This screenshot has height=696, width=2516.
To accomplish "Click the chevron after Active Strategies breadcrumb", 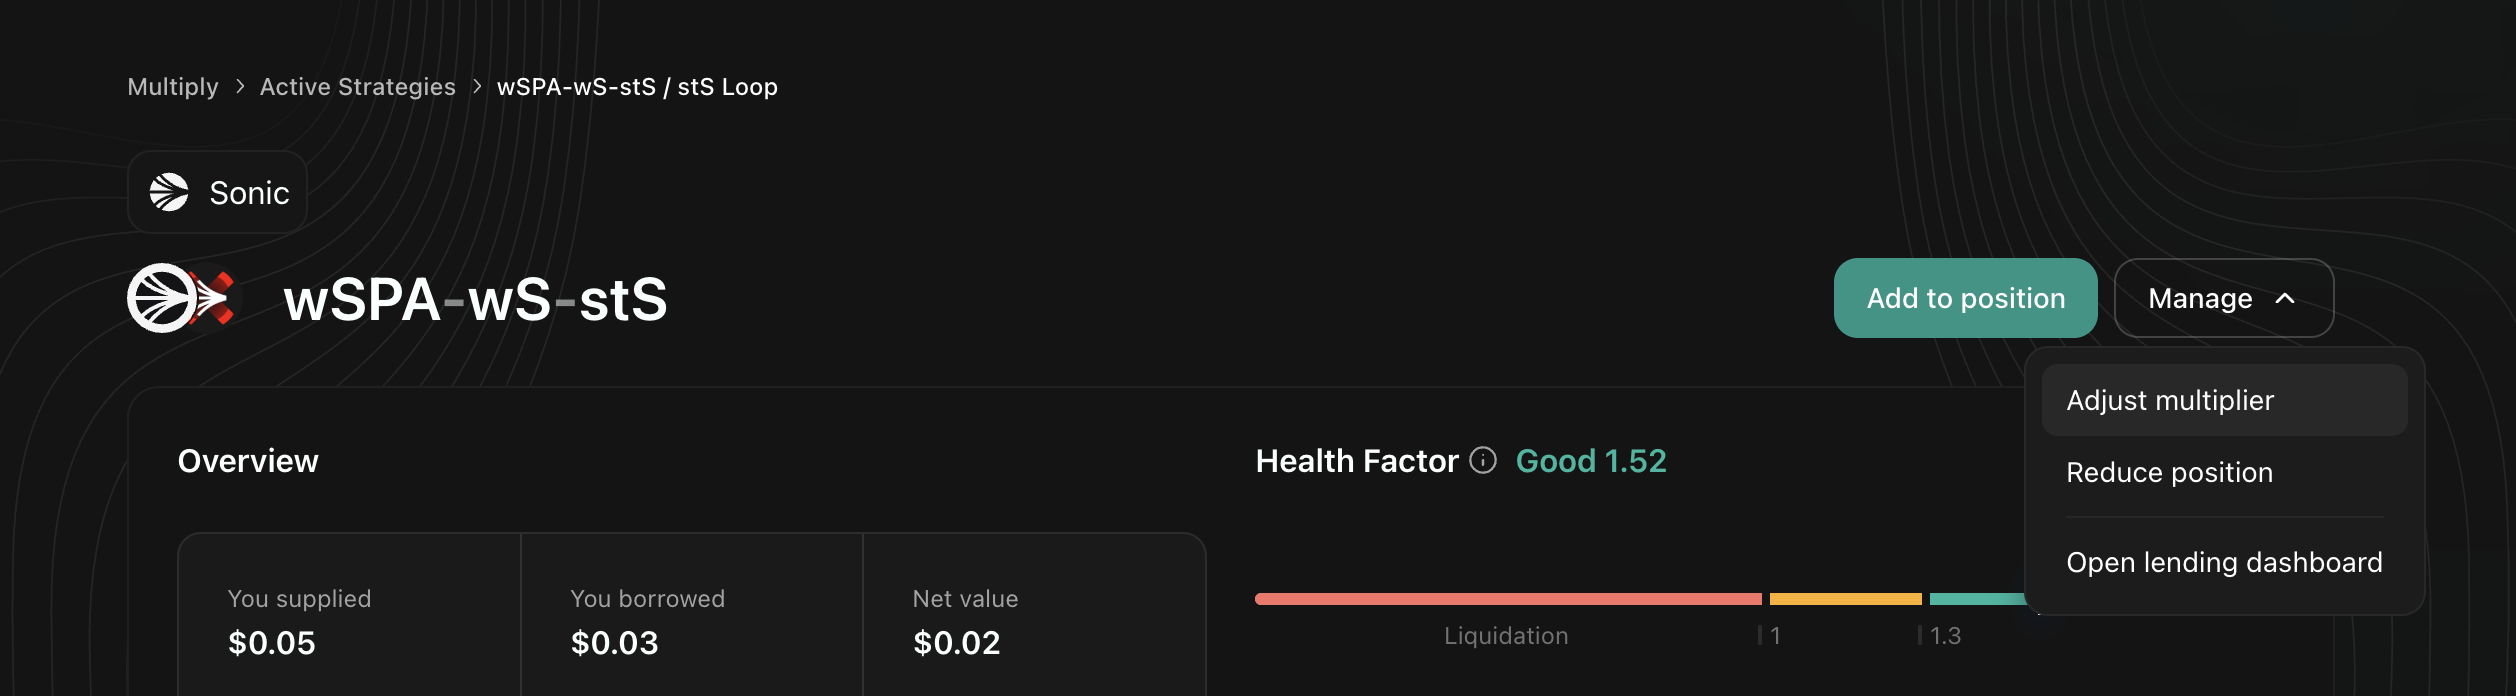I will 477,87.
